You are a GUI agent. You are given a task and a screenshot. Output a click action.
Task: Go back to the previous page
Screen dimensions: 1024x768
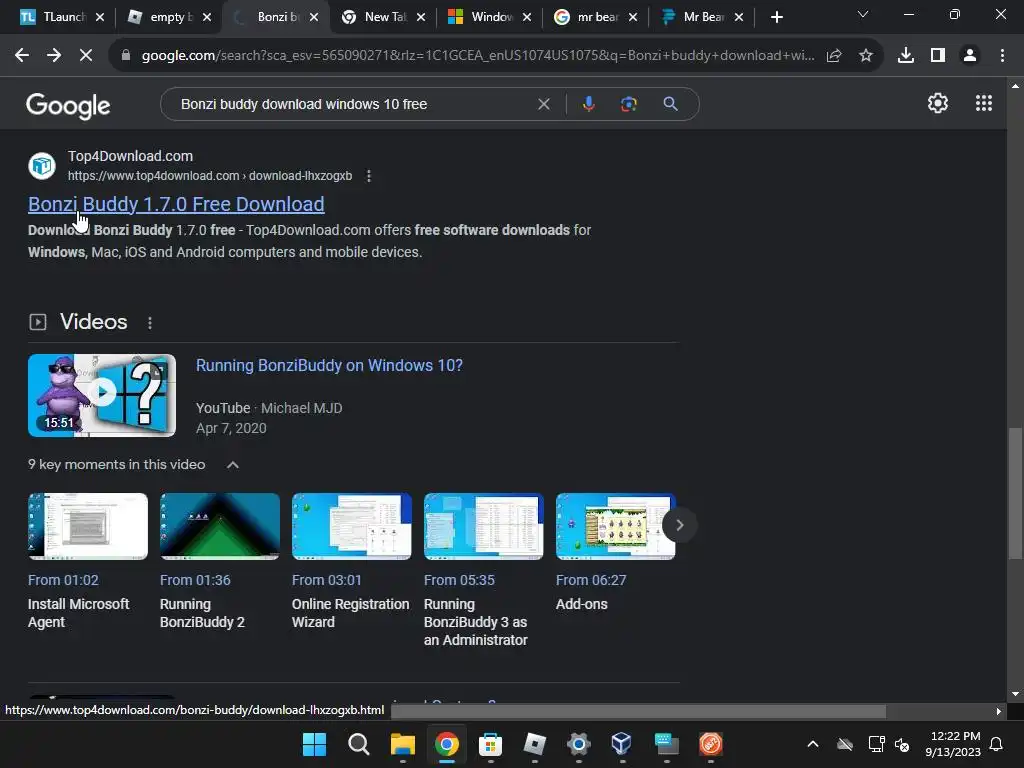click(x=22, y=56)
